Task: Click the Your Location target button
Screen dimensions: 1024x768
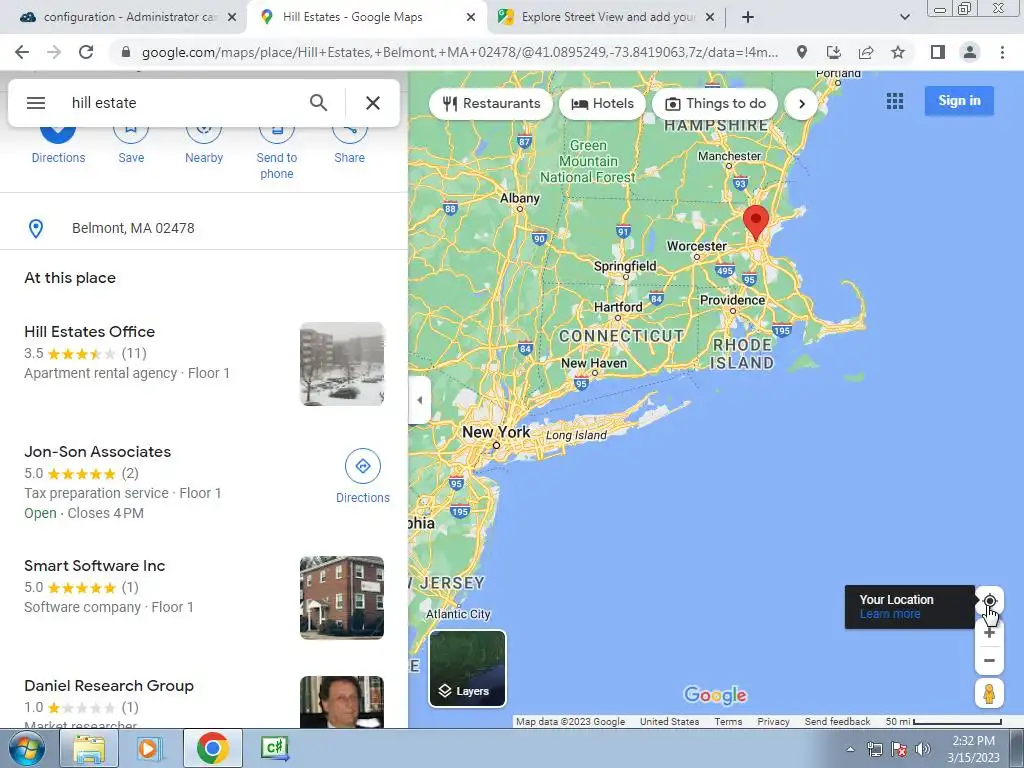Action: [x=989, y=601]
